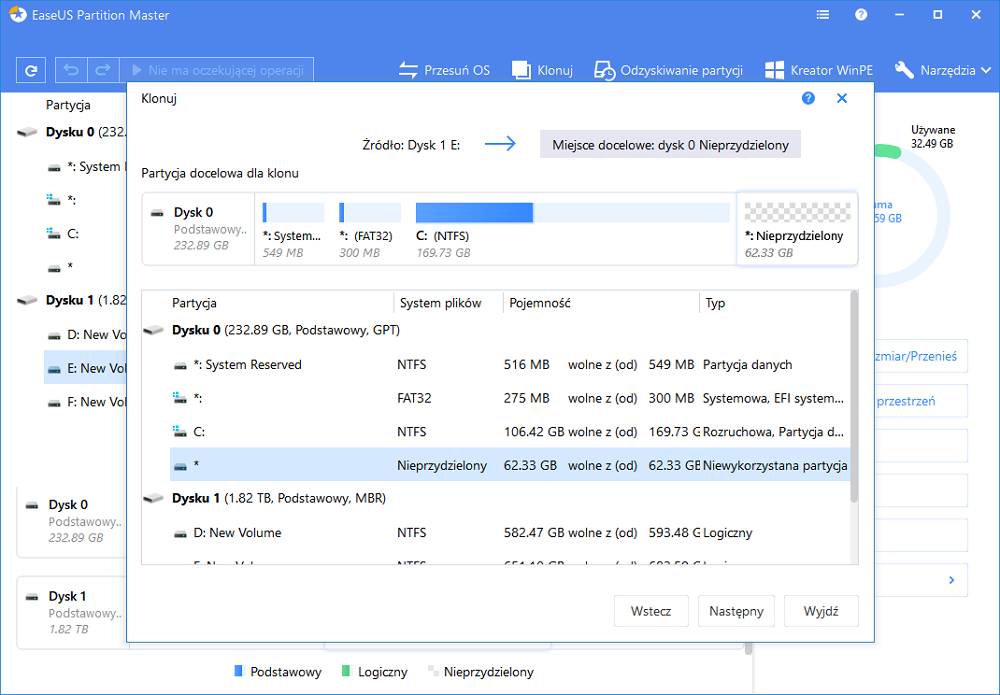The width and height of the screenshot is (1000, 695).
Task: Select the Nieprzydzielony 62.33 GB partition block
Action: point(797,229)
